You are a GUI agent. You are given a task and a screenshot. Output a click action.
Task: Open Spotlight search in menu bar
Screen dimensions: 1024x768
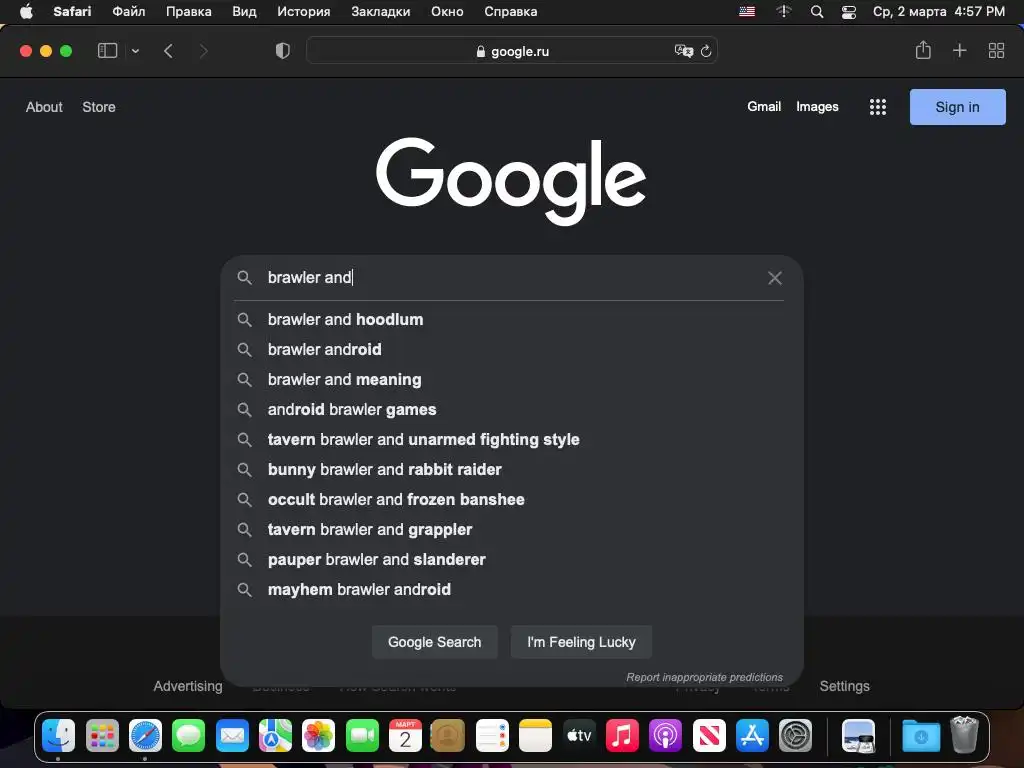[816, 12]
